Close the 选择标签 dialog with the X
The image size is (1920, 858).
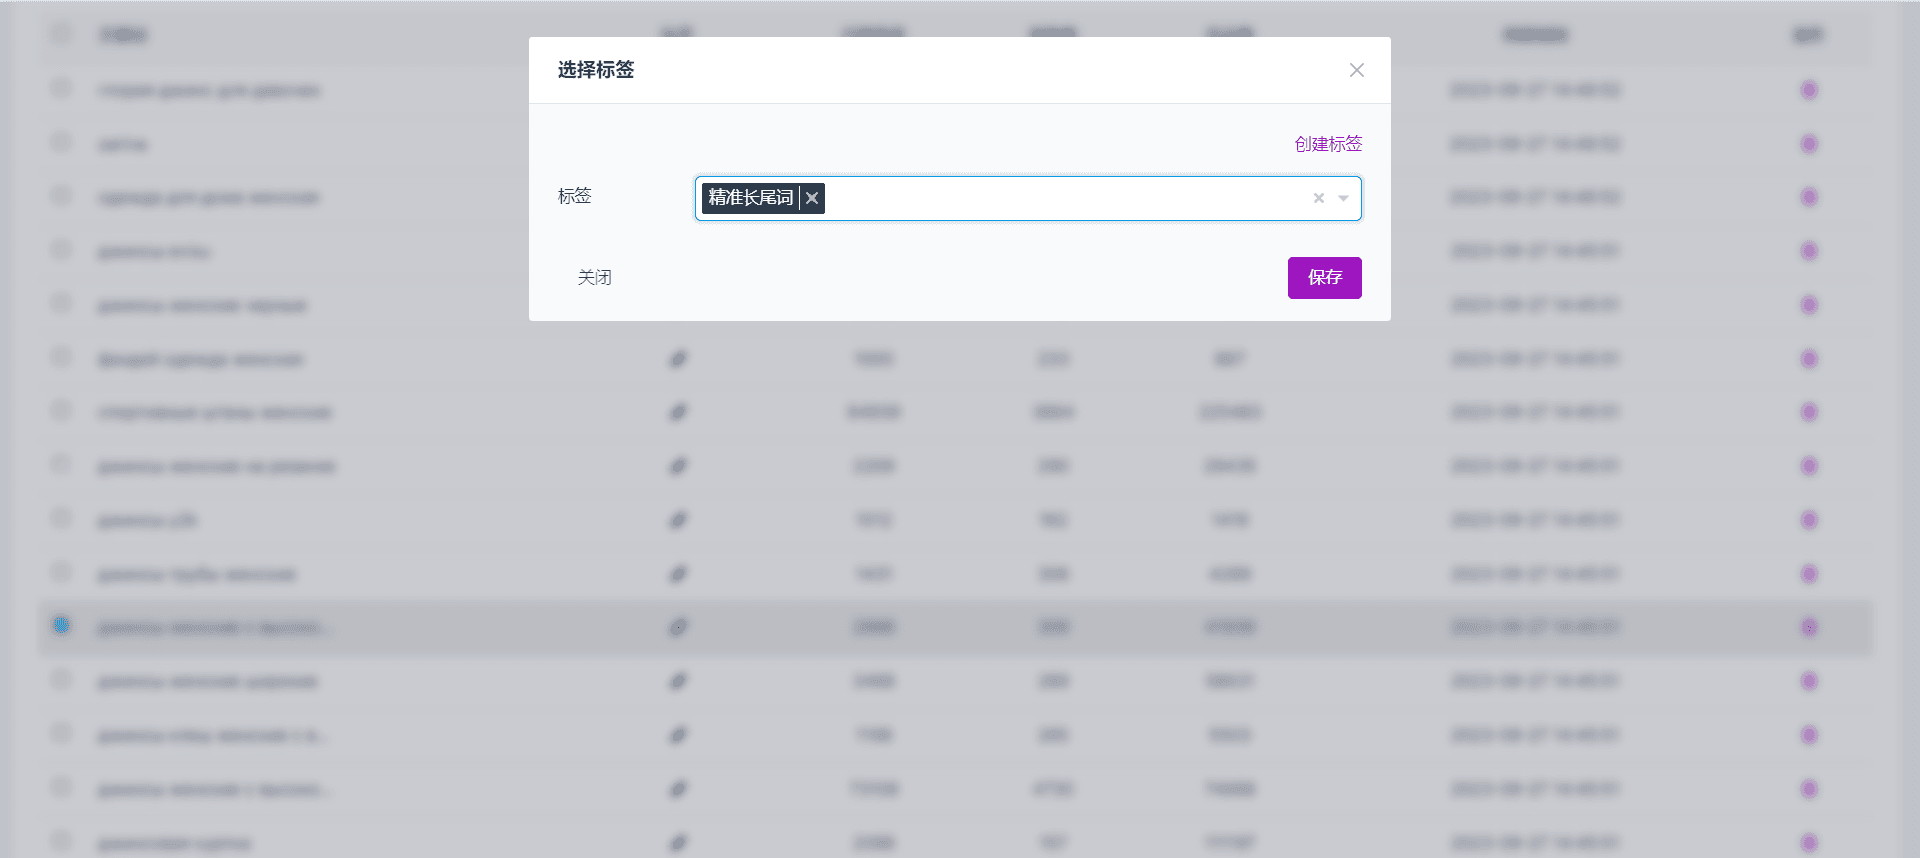point(1356,70)
